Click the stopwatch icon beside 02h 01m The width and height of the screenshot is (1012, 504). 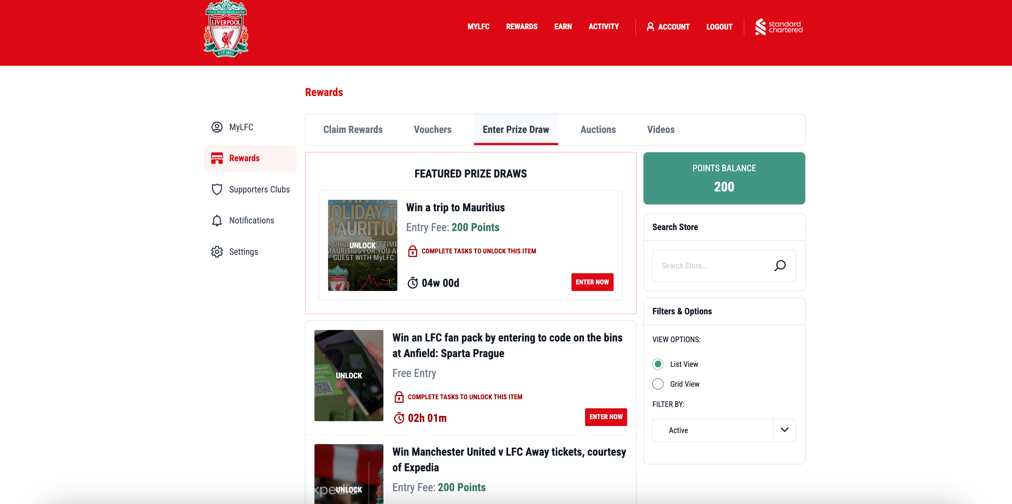[x=400, y=418]
